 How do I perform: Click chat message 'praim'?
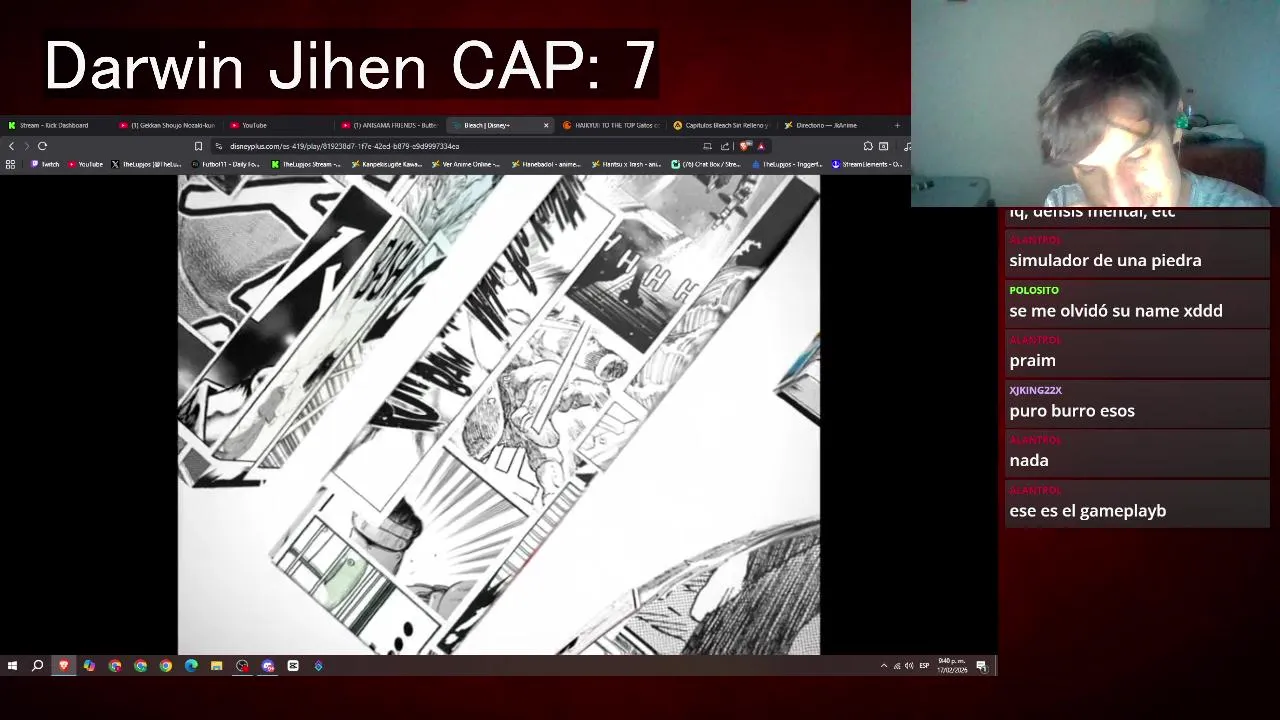coord(1032,361)
